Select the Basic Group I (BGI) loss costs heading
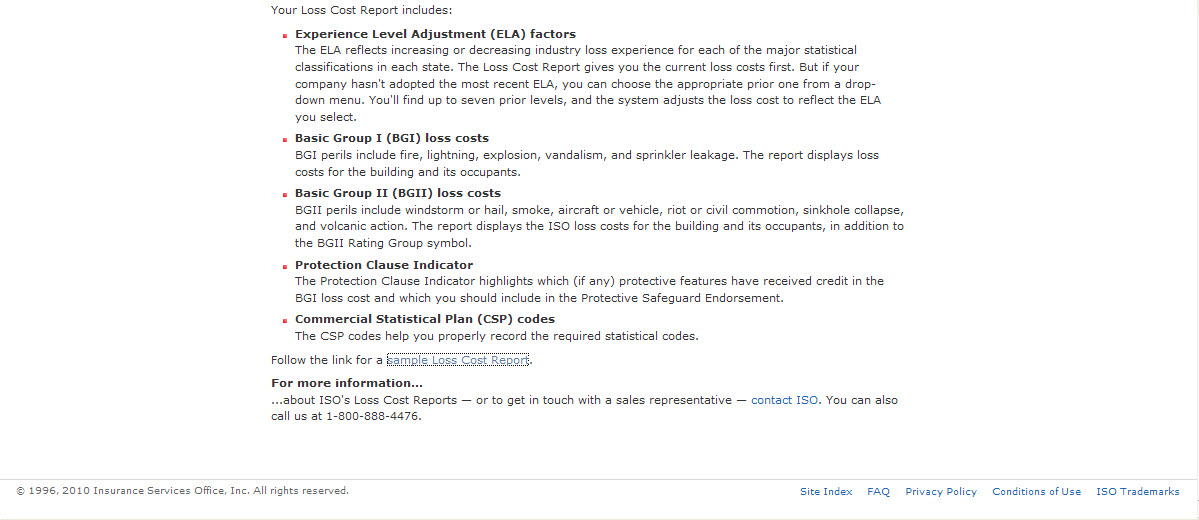The width and height of the screenshot is (1199, 520). tap(392, 138)
